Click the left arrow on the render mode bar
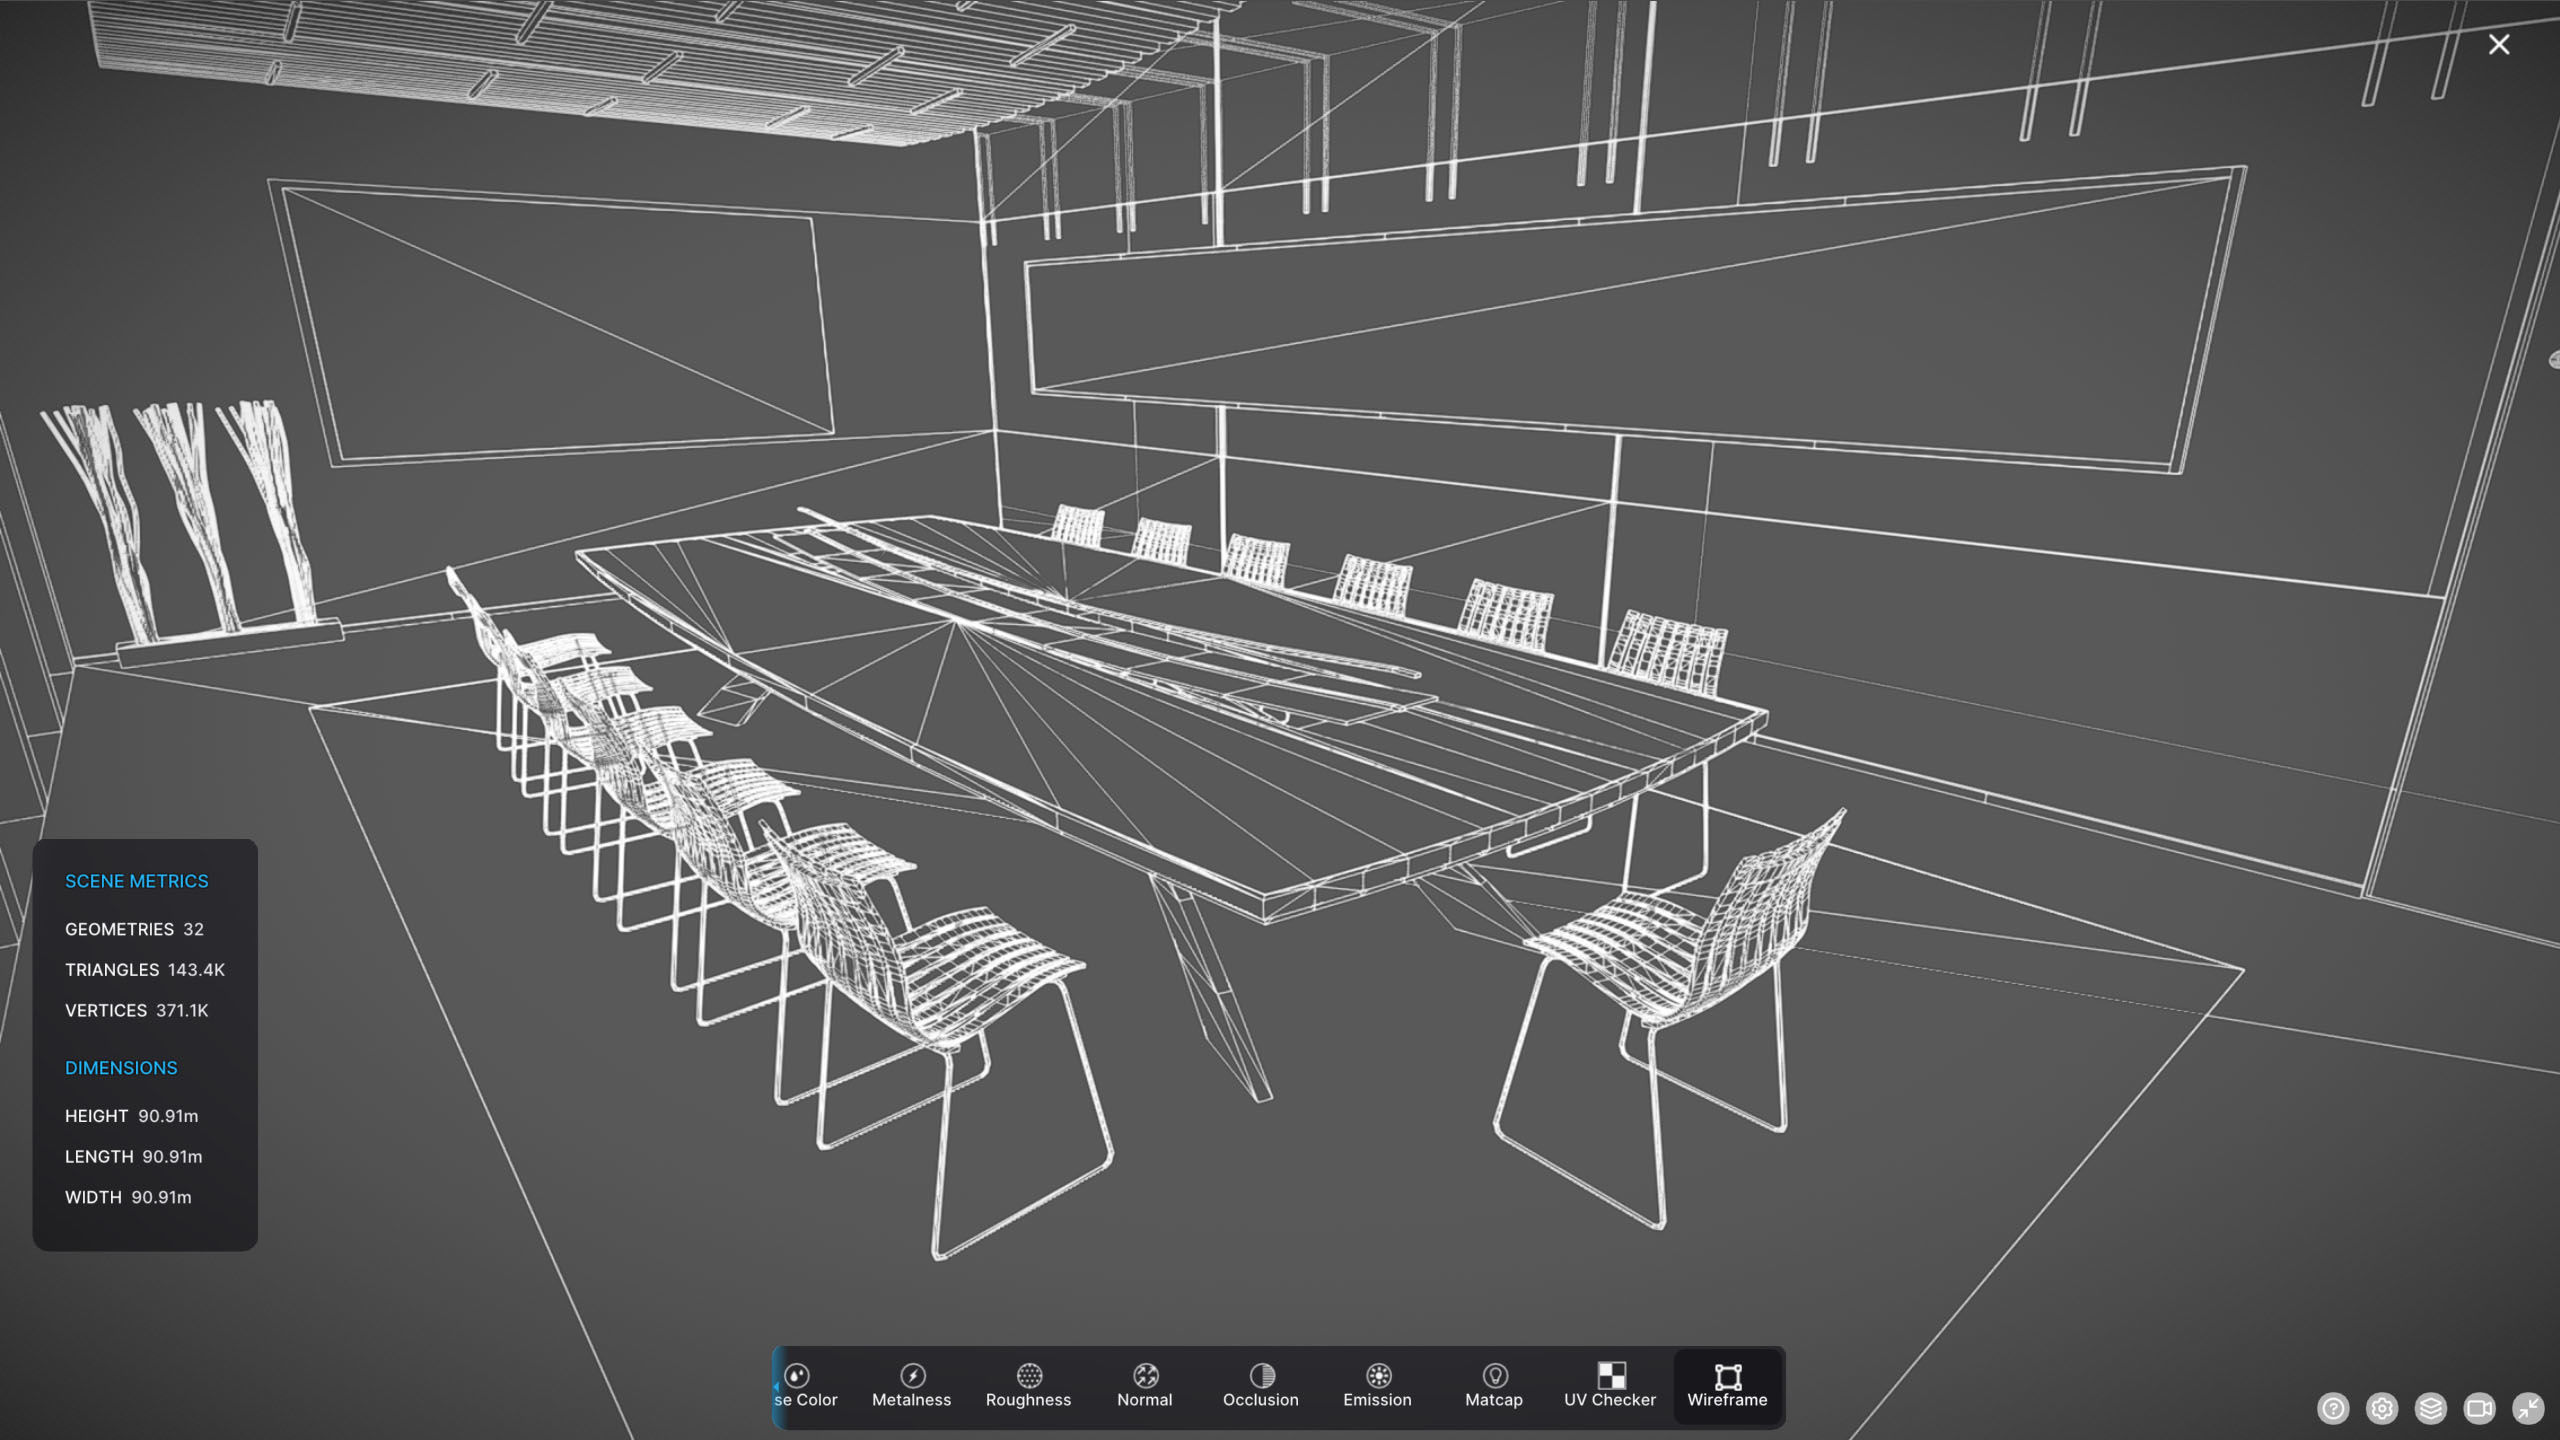 777,1386
